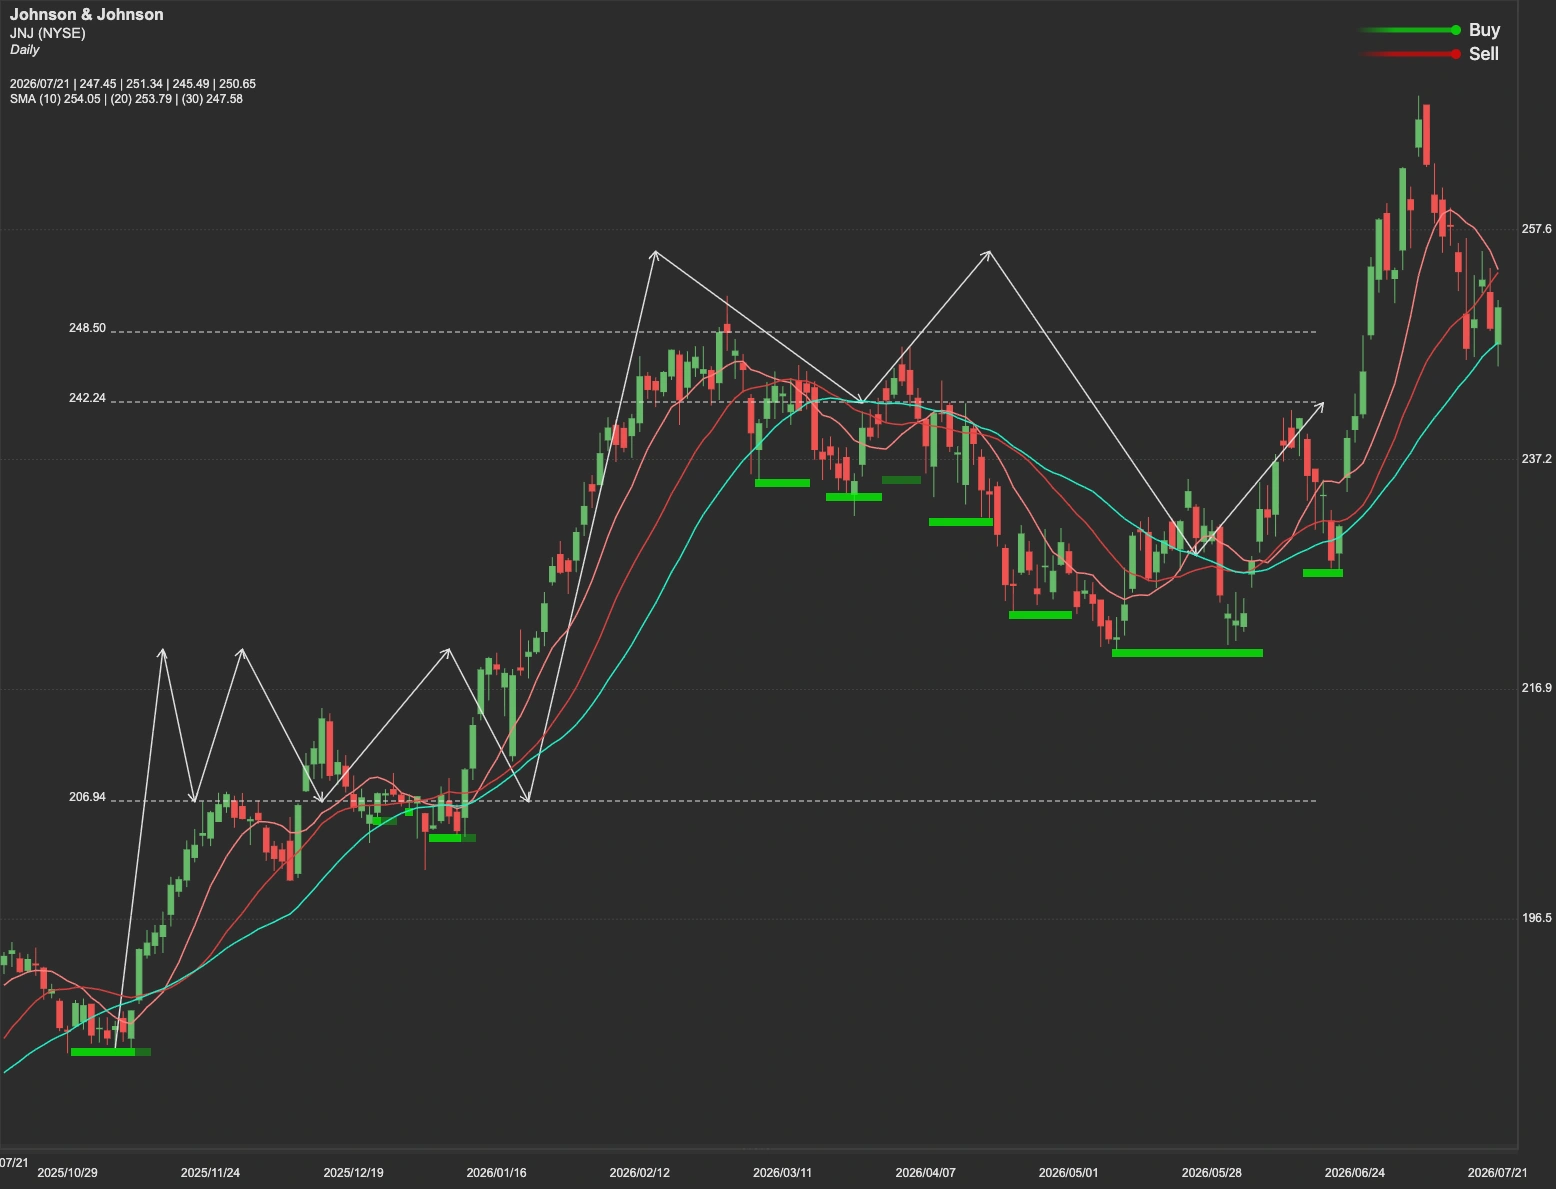
Task: Click the longest green buy bar near 2026/05/28
Action: click(x=1187, y=653)
